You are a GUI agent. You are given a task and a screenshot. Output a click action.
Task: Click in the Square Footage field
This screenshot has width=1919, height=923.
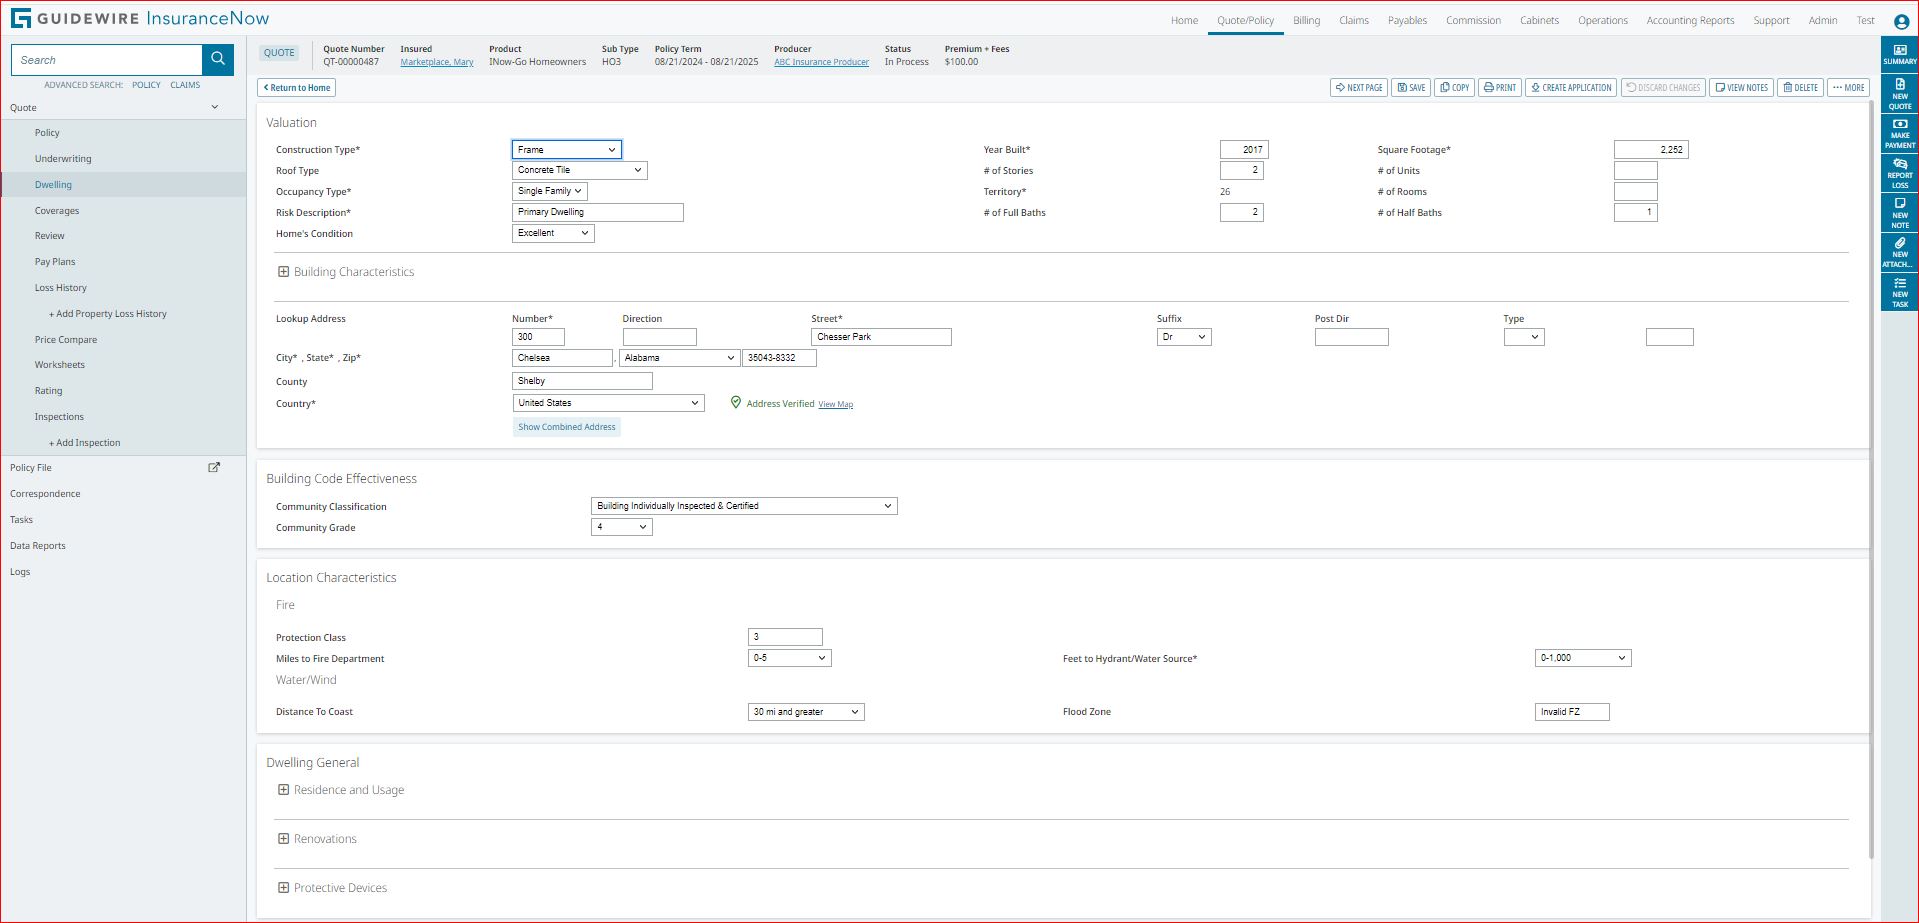pos(1650,150)
